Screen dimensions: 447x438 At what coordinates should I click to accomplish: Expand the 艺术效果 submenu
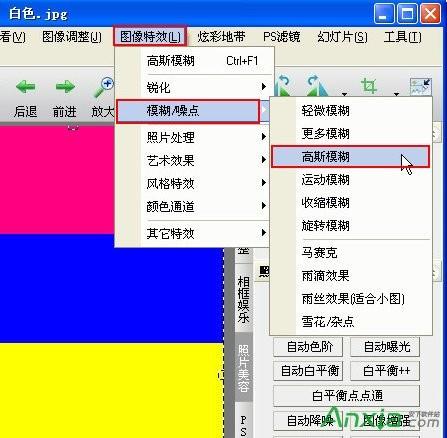click(193, 160)
